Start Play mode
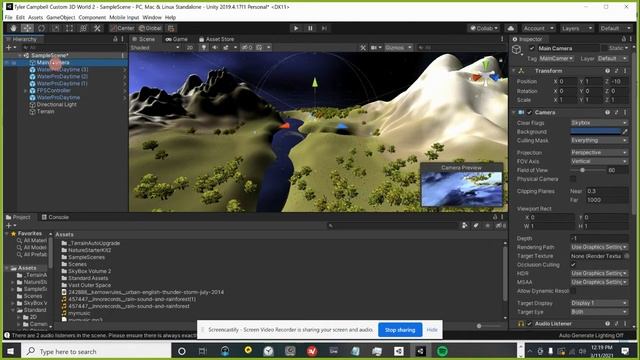 click(x=296, y=28)
